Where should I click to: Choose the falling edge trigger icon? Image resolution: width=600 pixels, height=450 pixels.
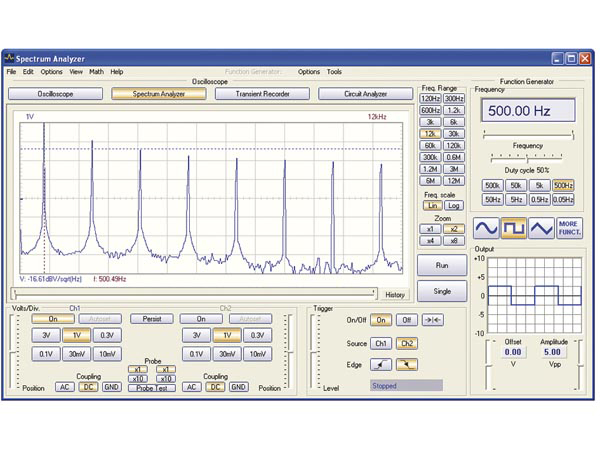[x=407, y=365]
